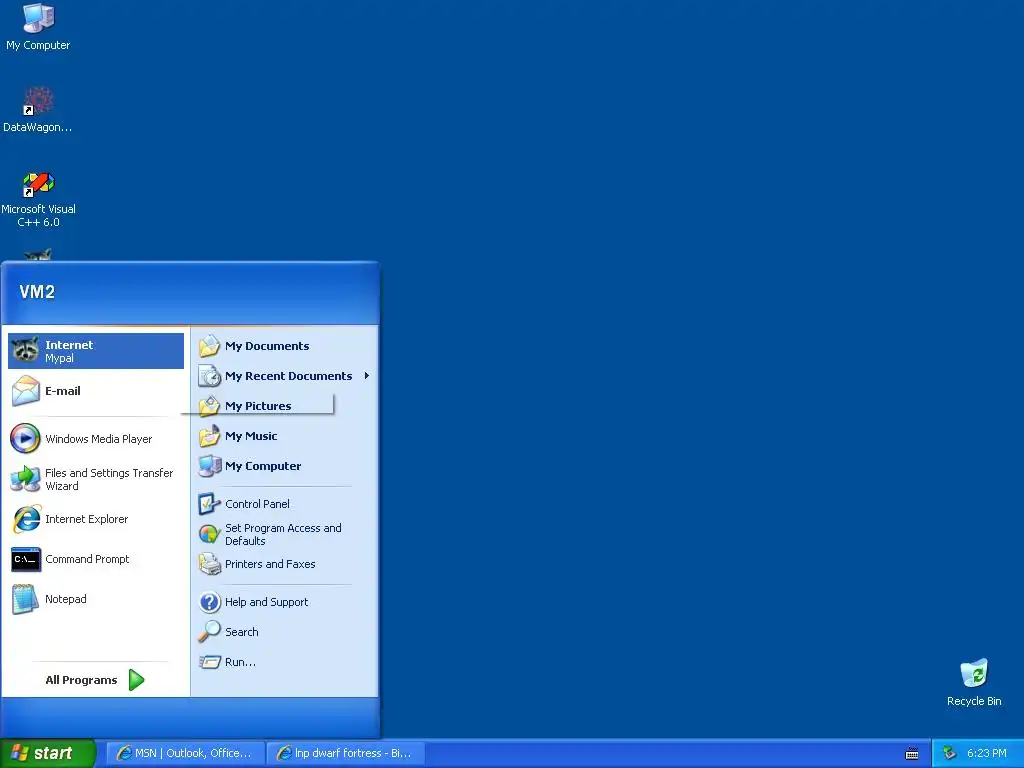Click the network connection tray icon
Viewport: 1024px width, 768px height.
click(950, 754)
